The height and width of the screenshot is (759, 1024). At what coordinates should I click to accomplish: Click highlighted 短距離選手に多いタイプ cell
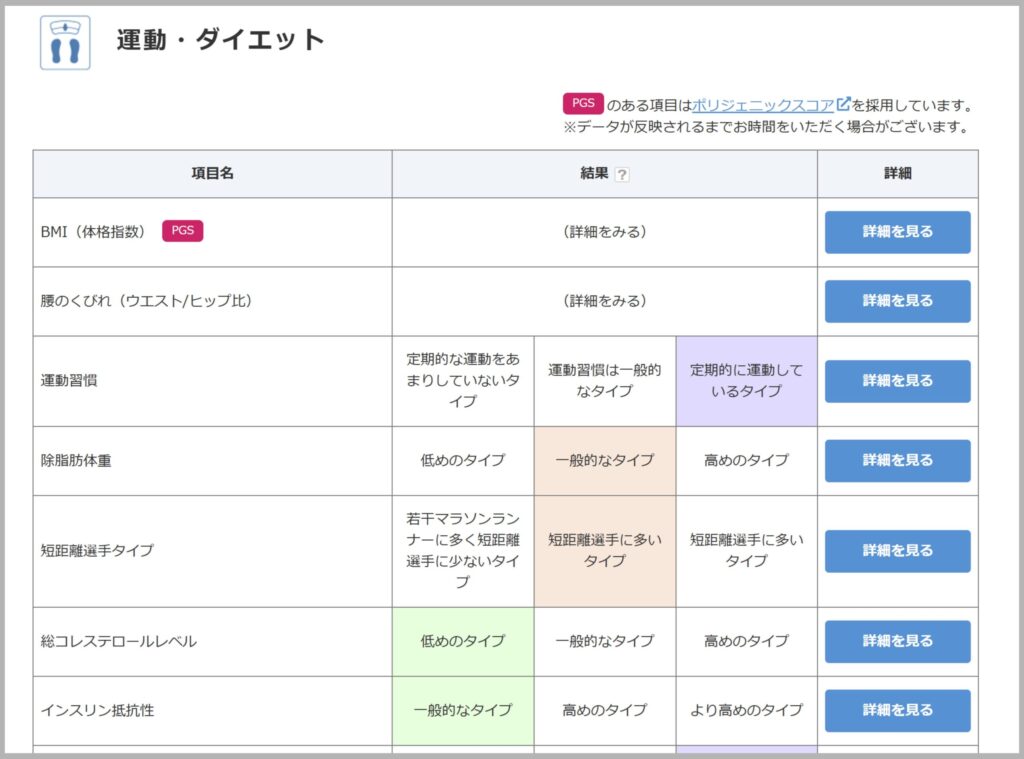point(605,551)
